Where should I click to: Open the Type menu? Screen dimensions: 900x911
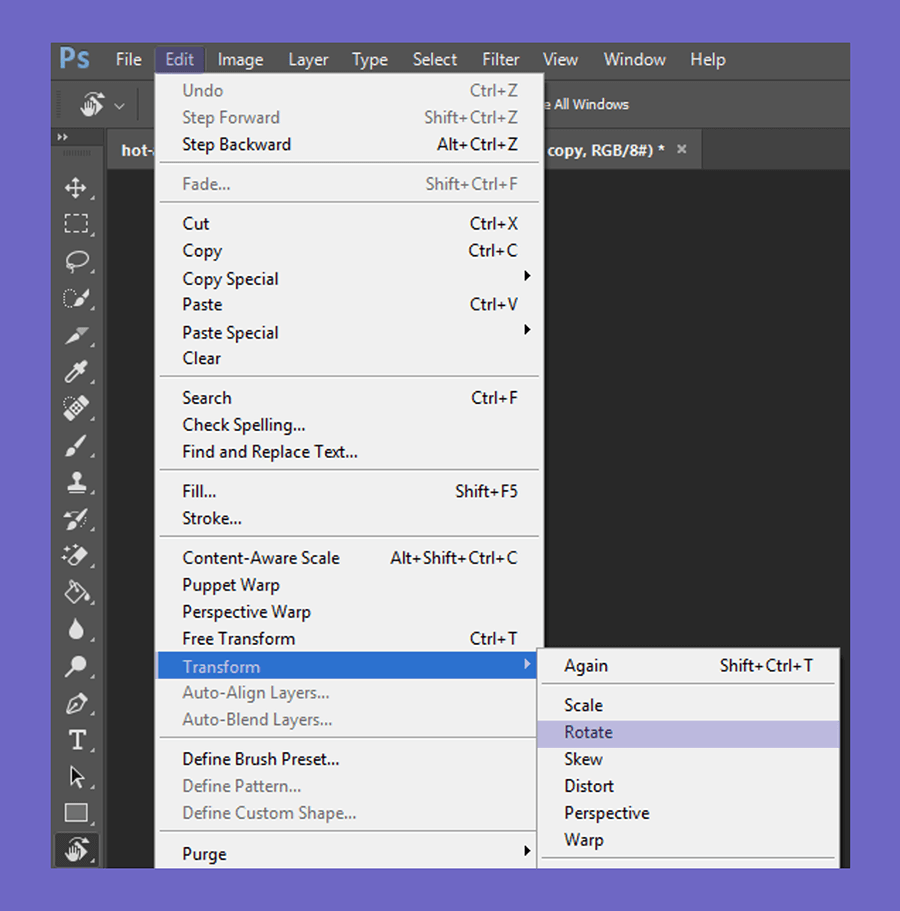pos(370,59)
